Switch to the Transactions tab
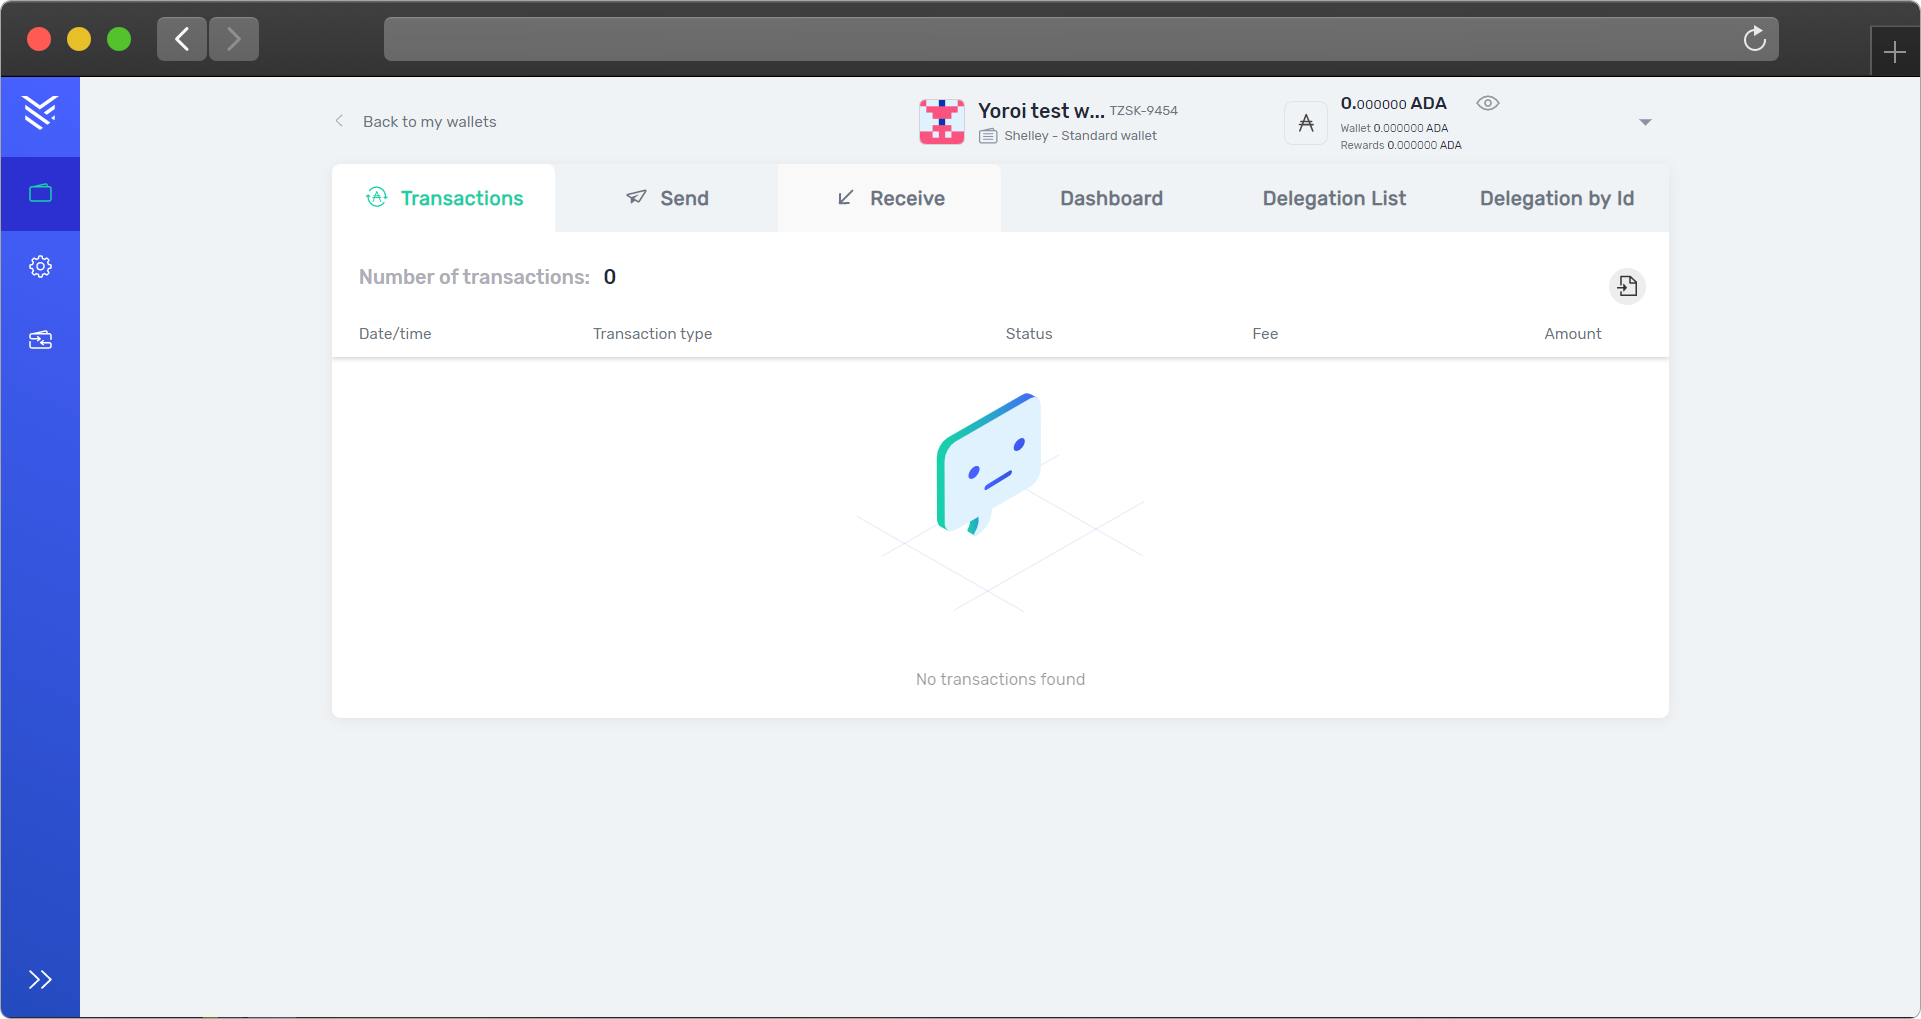Screen dimensions: 1921x1019 (444, 198)
